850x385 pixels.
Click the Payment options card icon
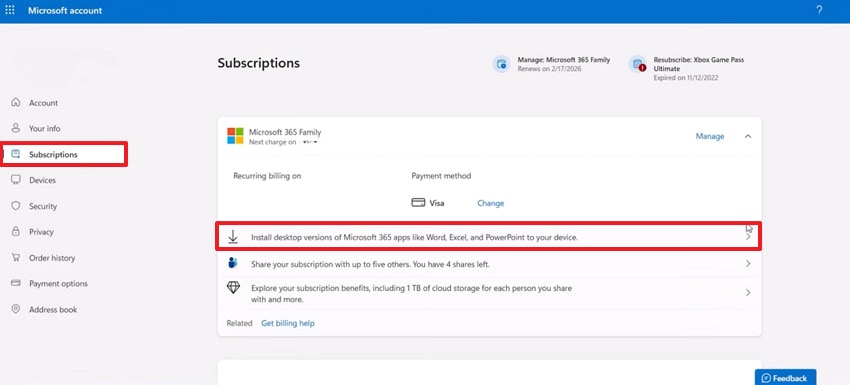16,283
